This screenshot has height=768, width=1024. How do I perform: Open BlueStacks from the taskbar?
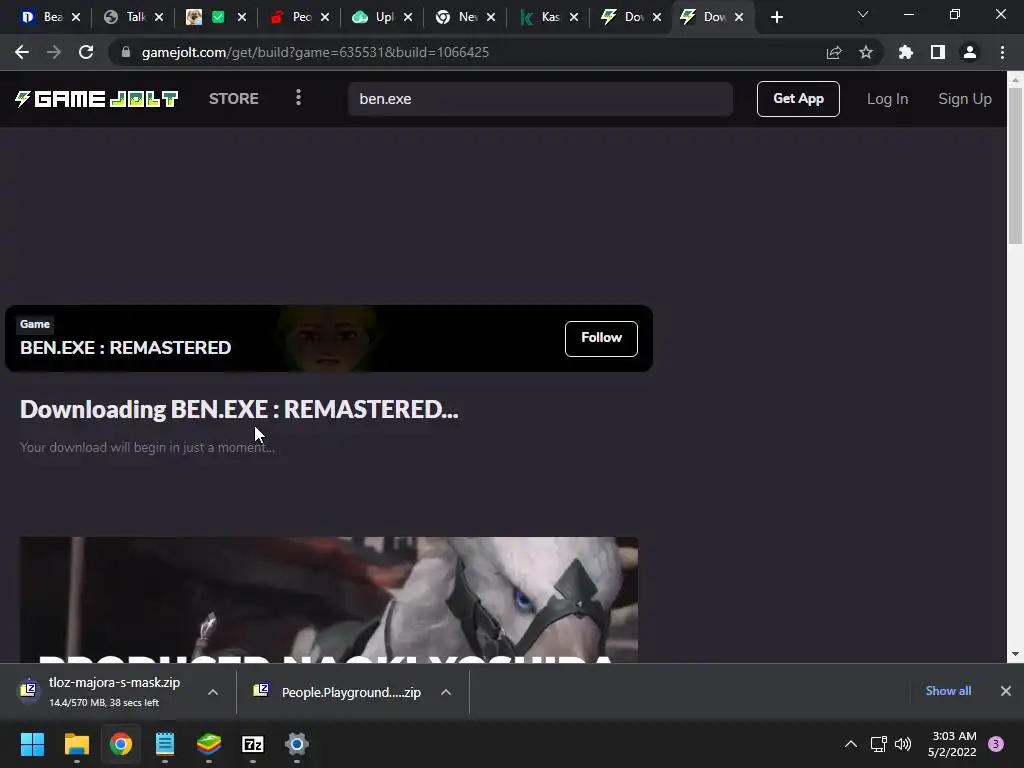(x=209, y=744)
